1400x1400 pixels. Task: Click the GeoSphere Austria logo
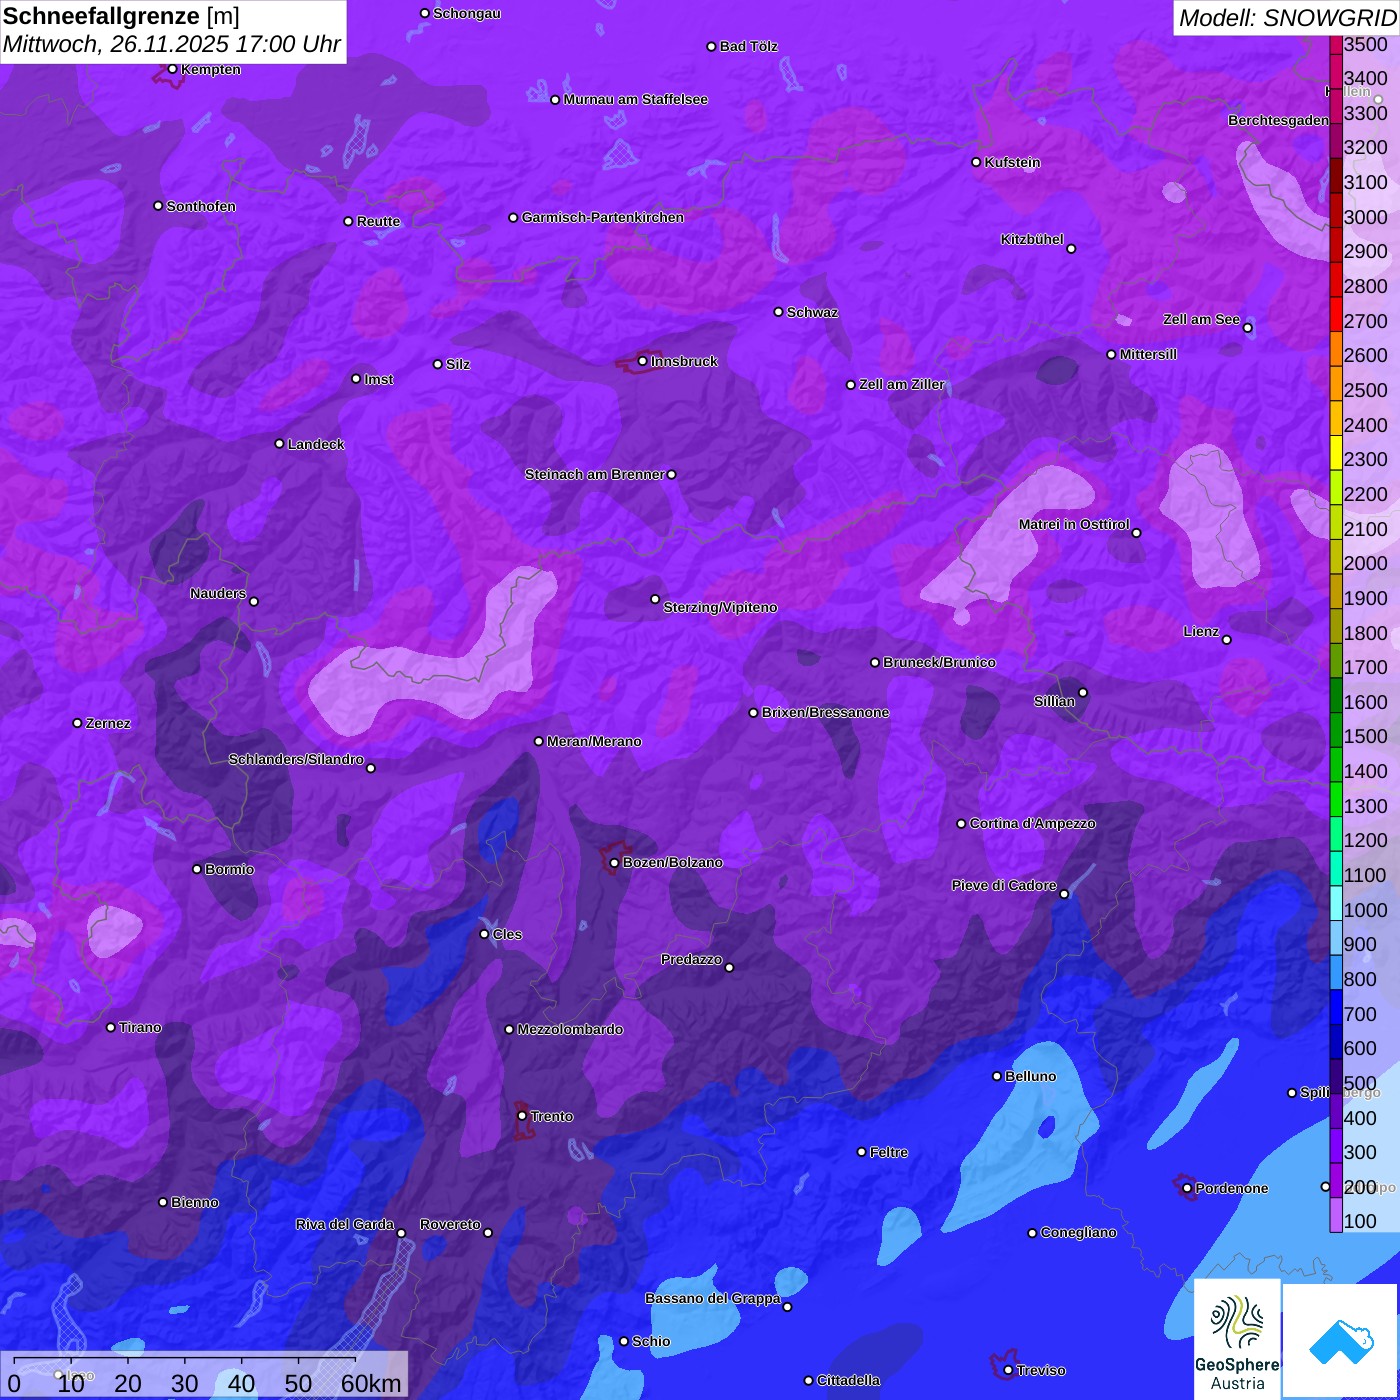[x=1237, y=1338]
